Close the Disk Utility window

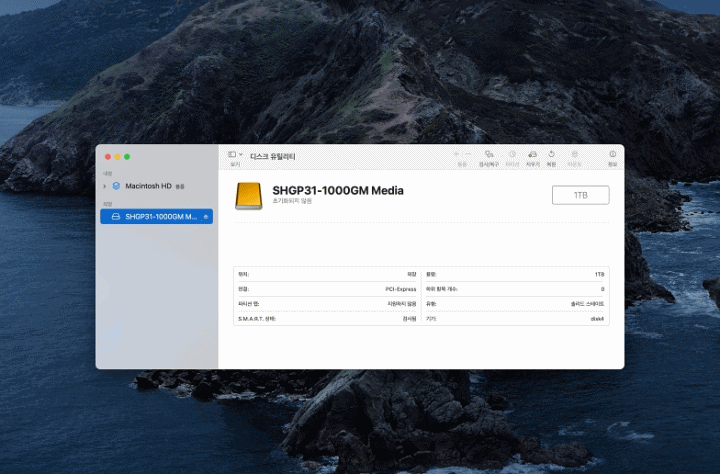[x=108, y=157]
